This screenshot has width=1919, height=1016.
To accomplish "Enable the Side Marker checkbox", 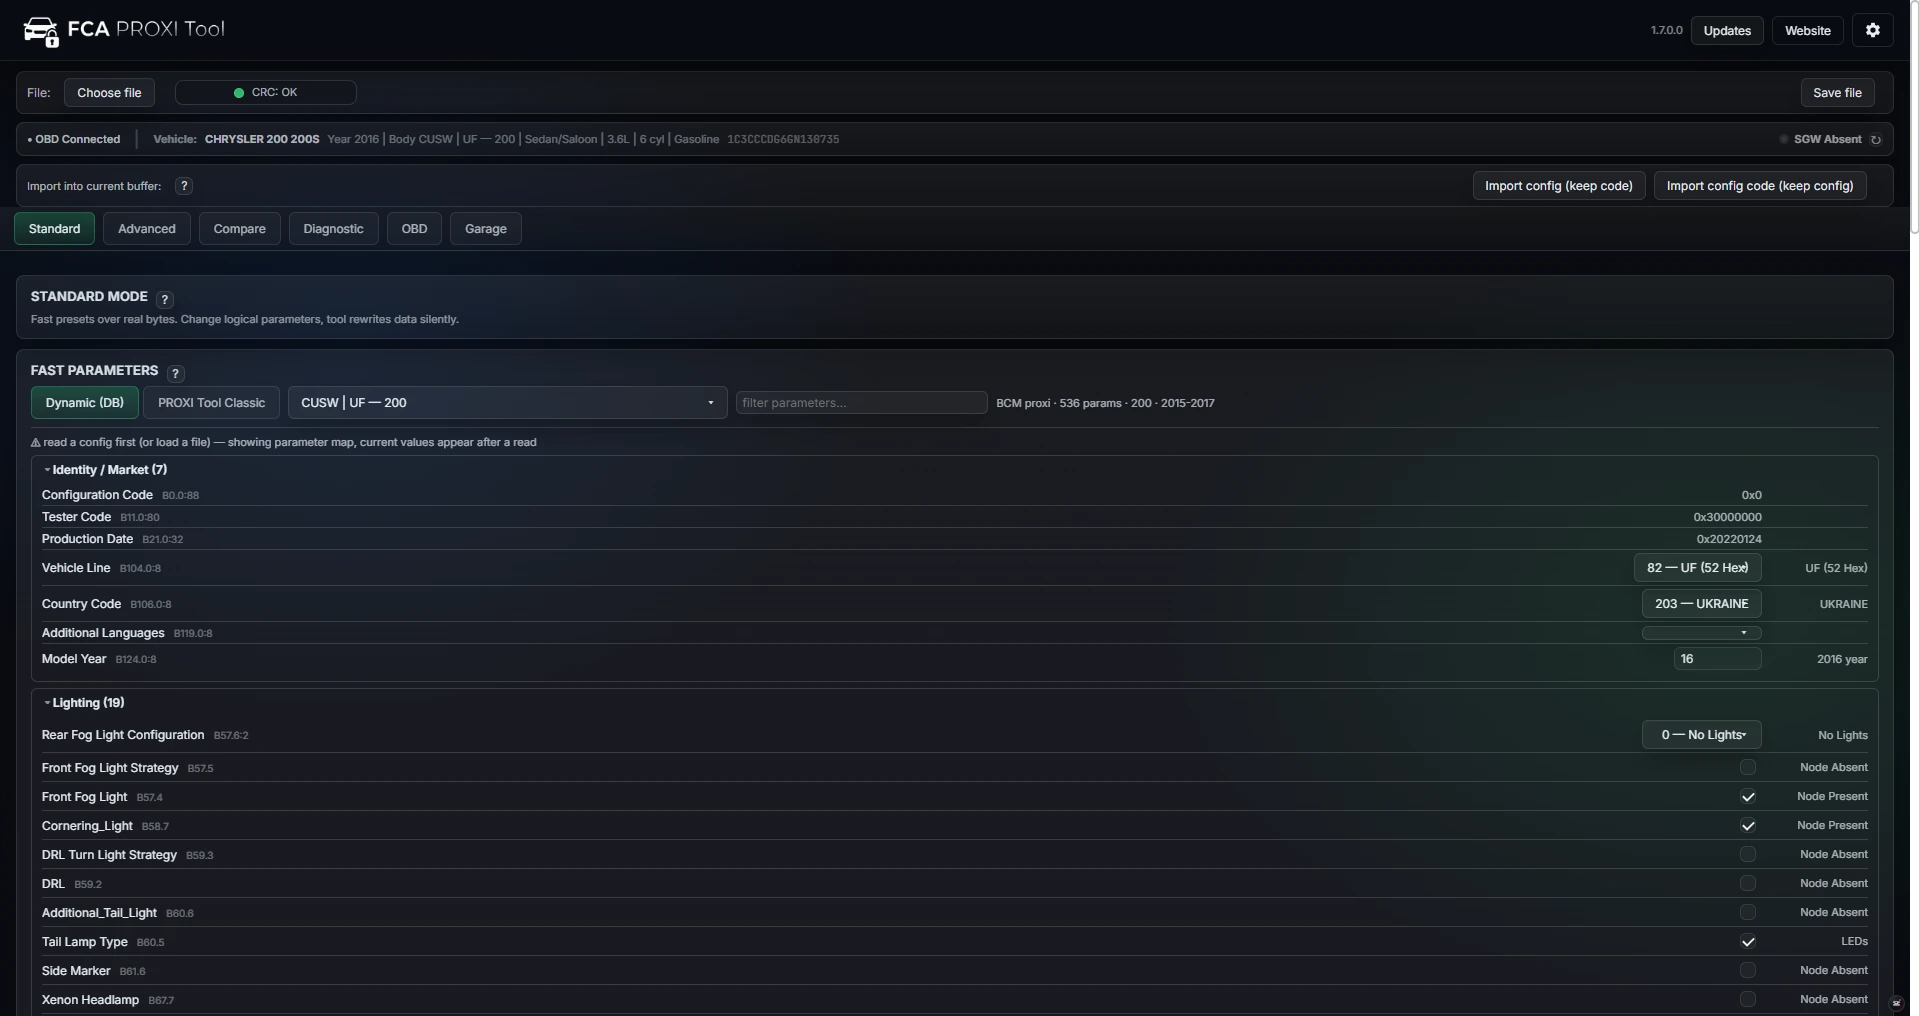I will (x=1747, y=971).
